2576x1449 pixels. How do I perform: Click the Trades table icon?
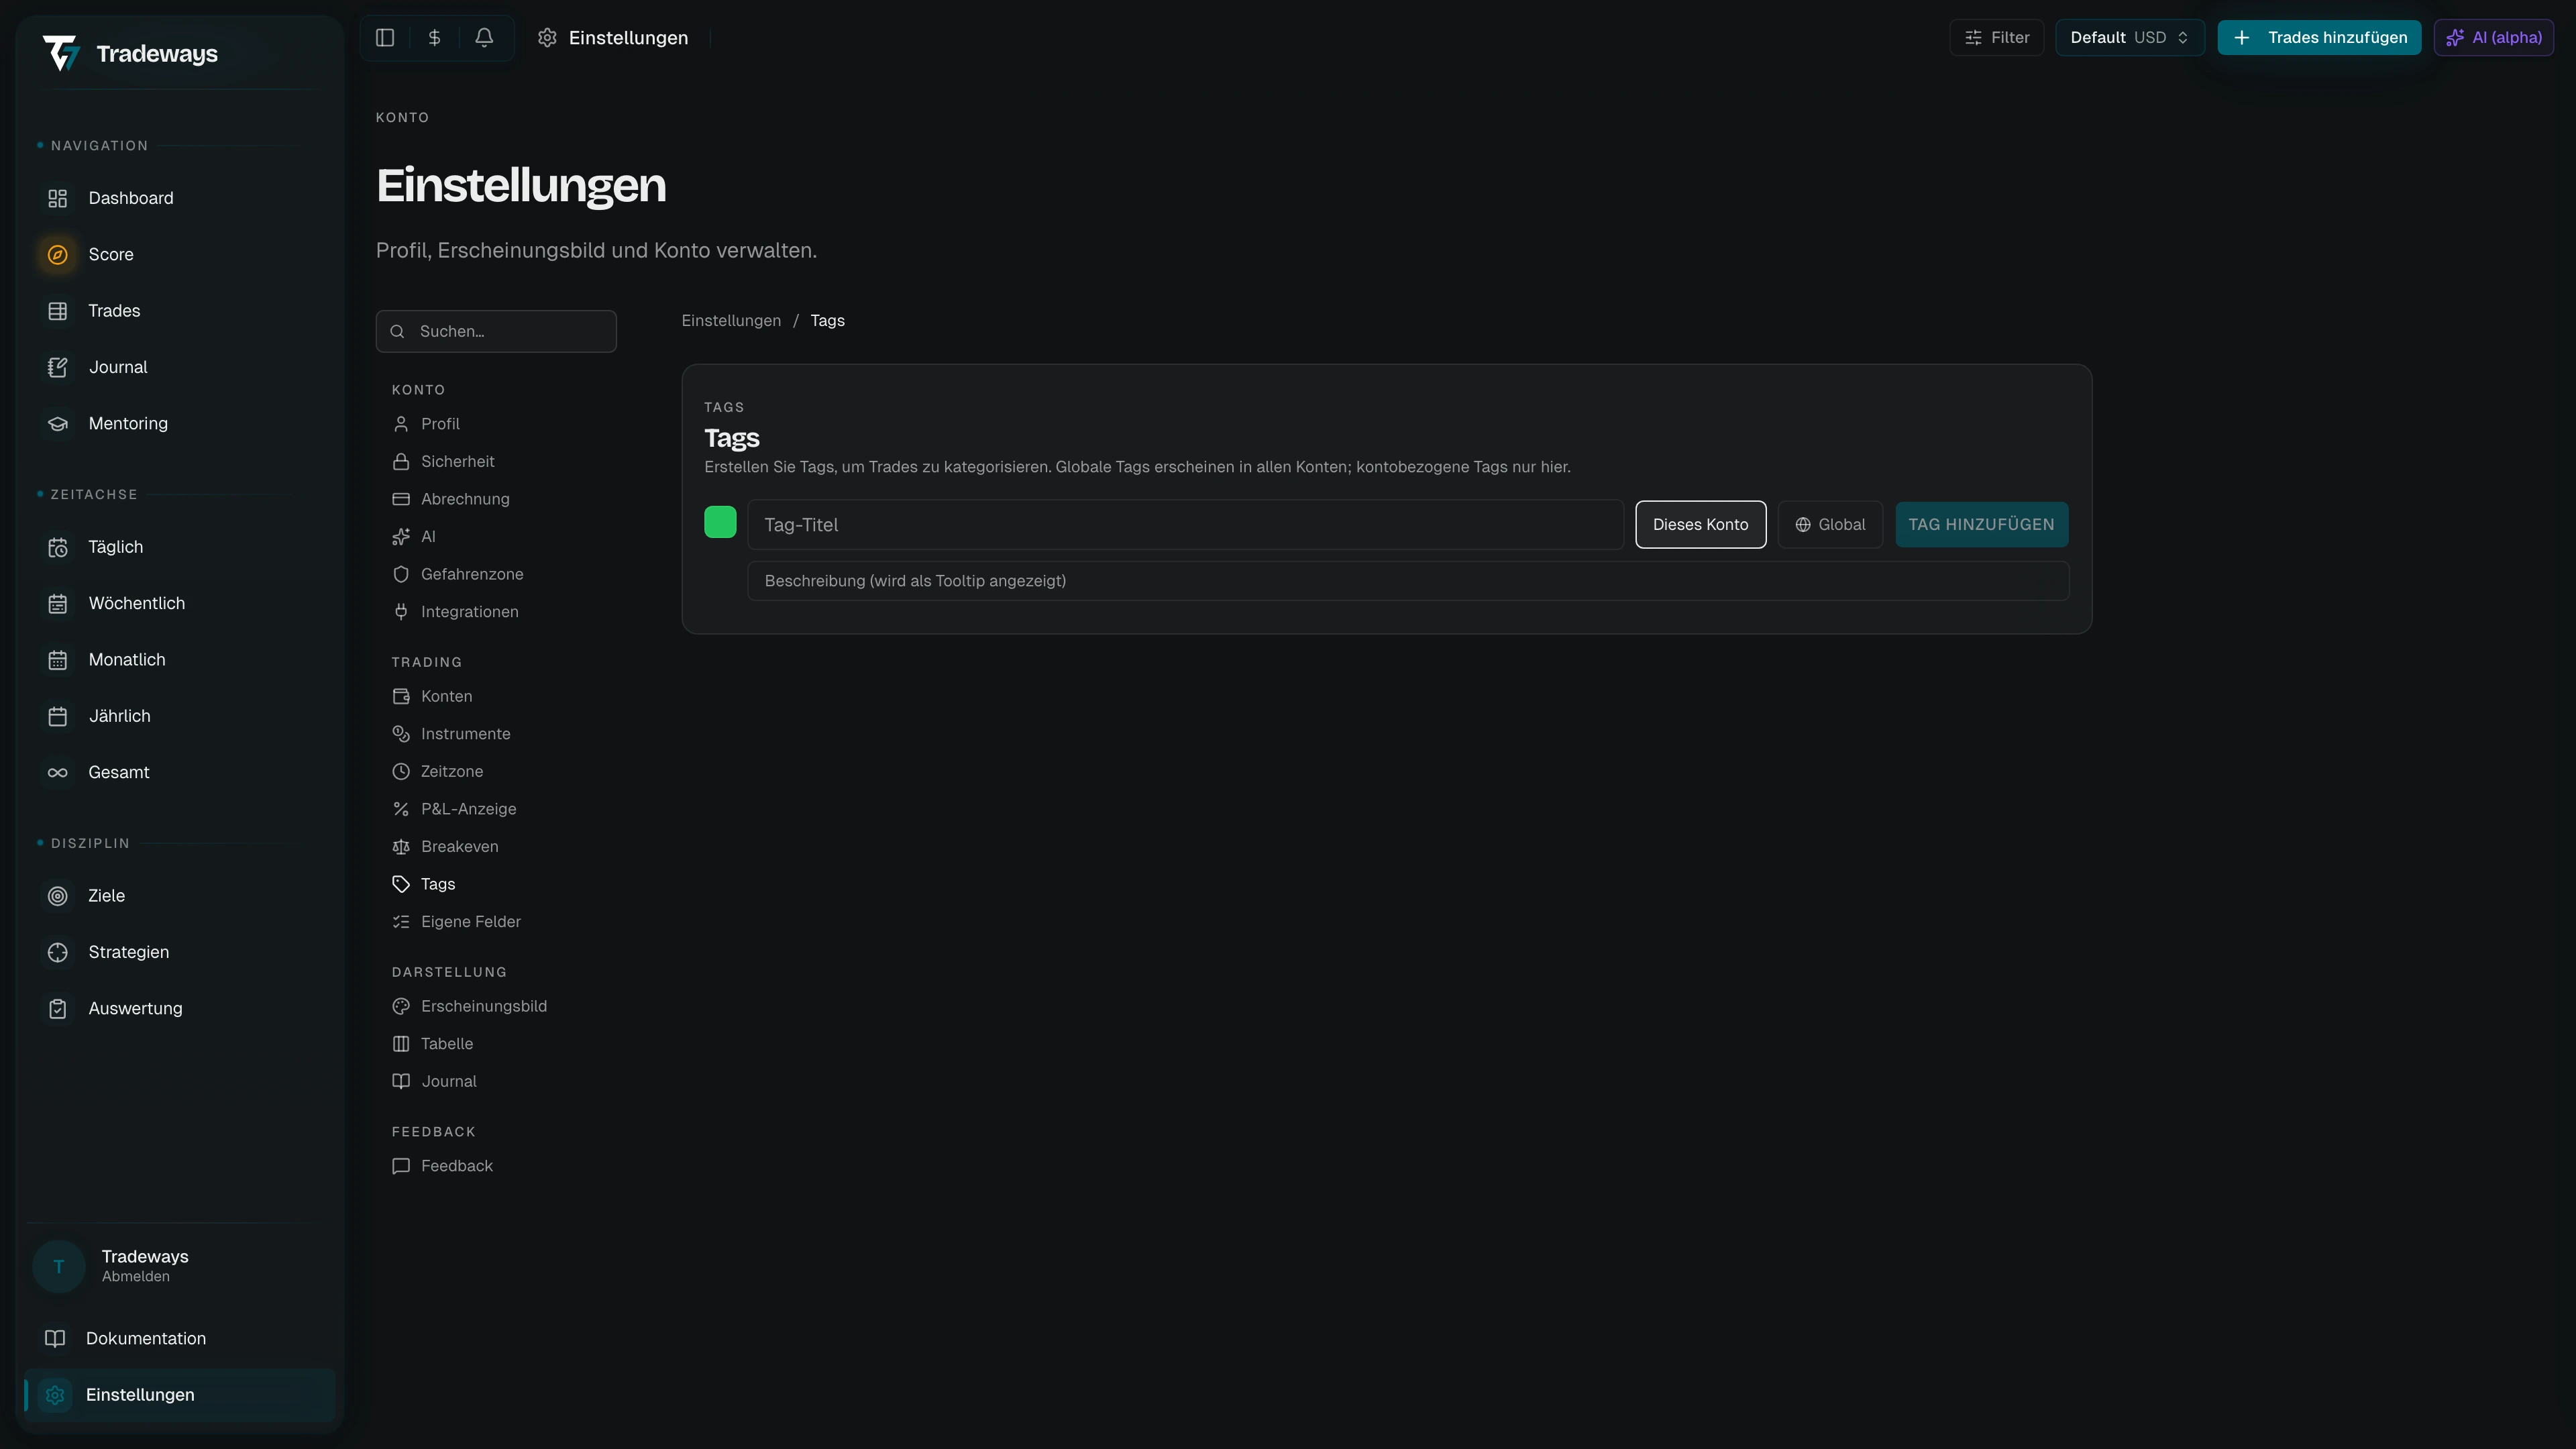[58, 311]
